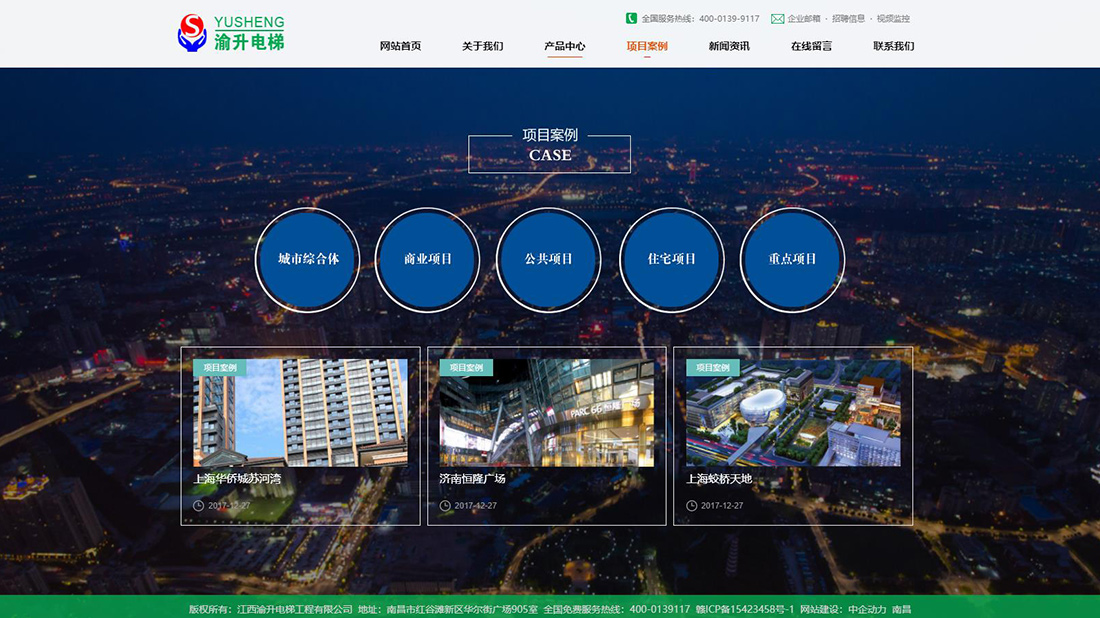Select the 城市综合体 category circle
This screenshot has height=618, width=1100.
point(307,259)
